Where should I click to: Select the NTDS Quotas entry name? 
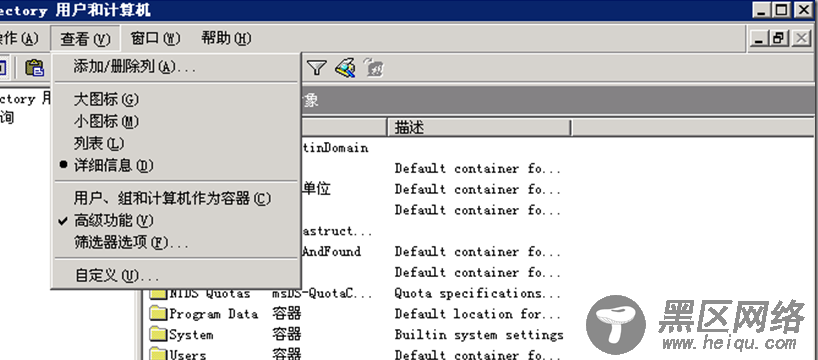click(x=210, y=294)
